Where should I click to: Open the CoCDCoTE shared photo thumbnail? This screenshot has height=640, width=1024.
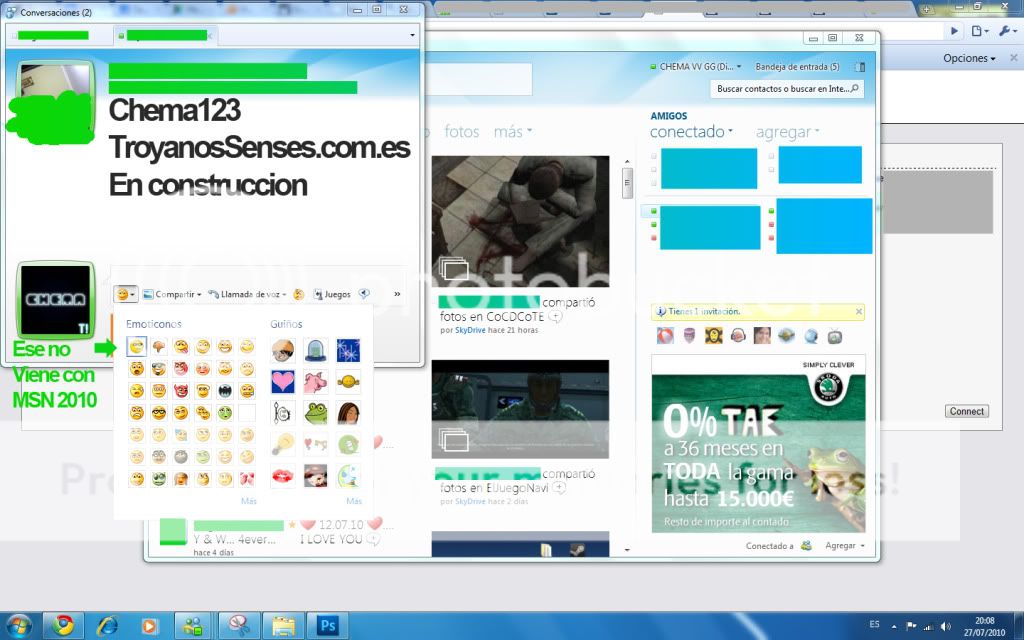coord(520,221)
